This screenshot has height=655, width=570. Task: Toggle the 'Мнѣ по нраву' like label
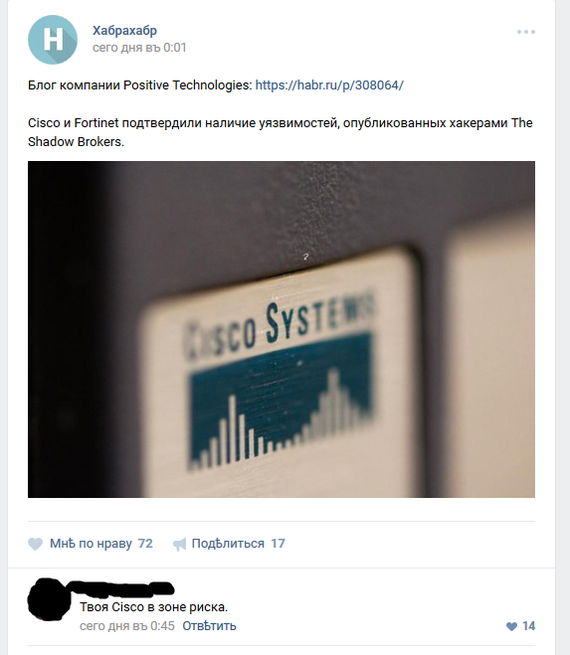[x=91, y=543]
